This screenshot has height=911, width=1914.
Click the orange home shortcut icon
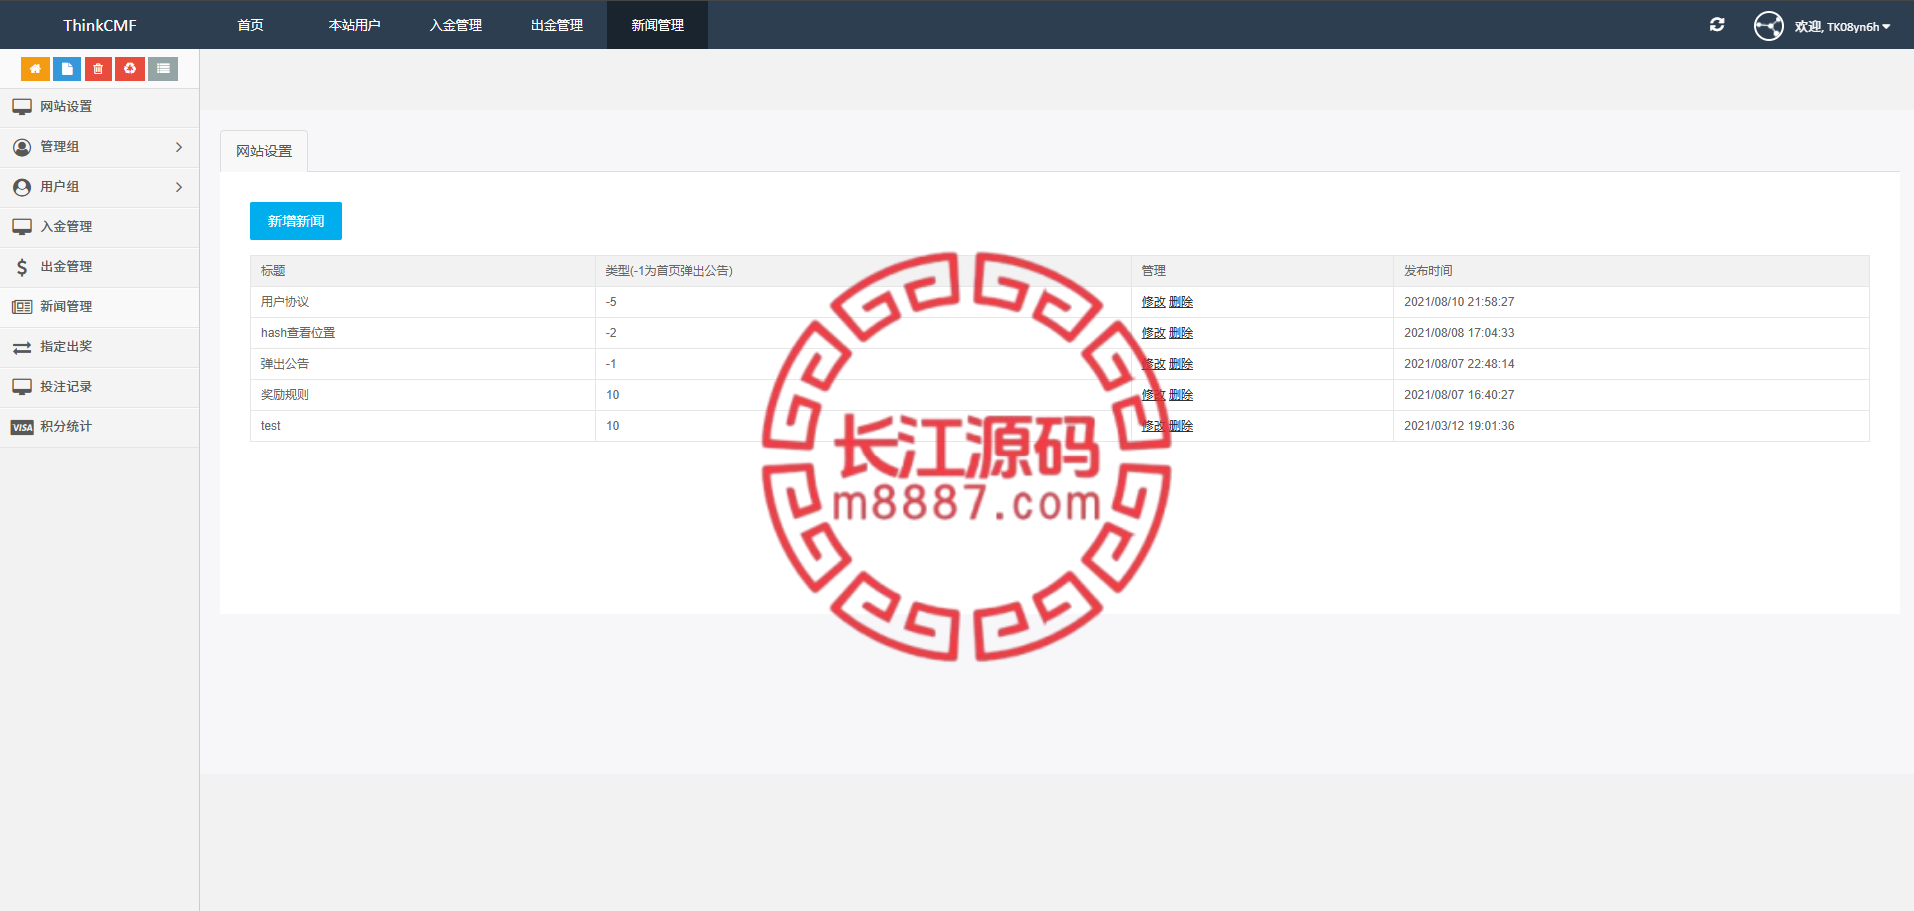[35, 69]
